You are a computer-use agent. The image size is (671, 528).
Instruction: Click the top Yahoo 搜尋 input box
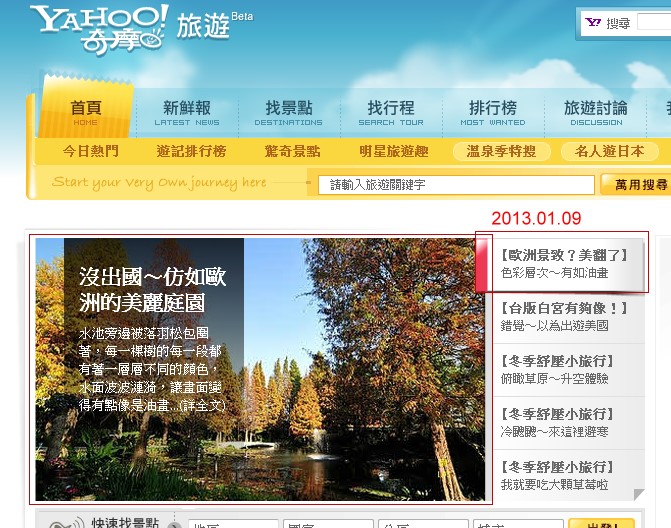tap(654, 22)
